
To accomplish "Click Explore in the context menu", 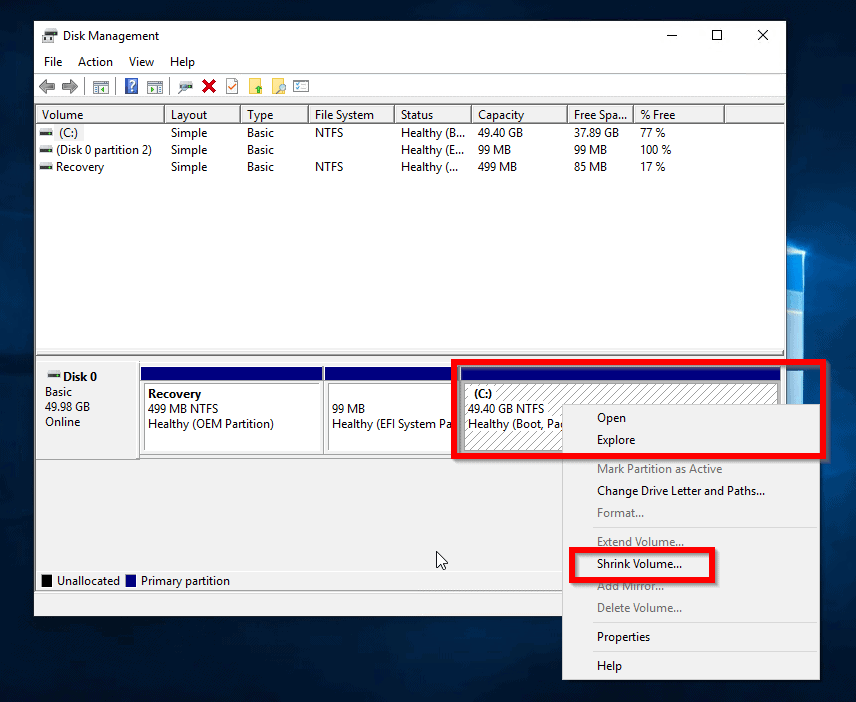I will click(616, 440).
